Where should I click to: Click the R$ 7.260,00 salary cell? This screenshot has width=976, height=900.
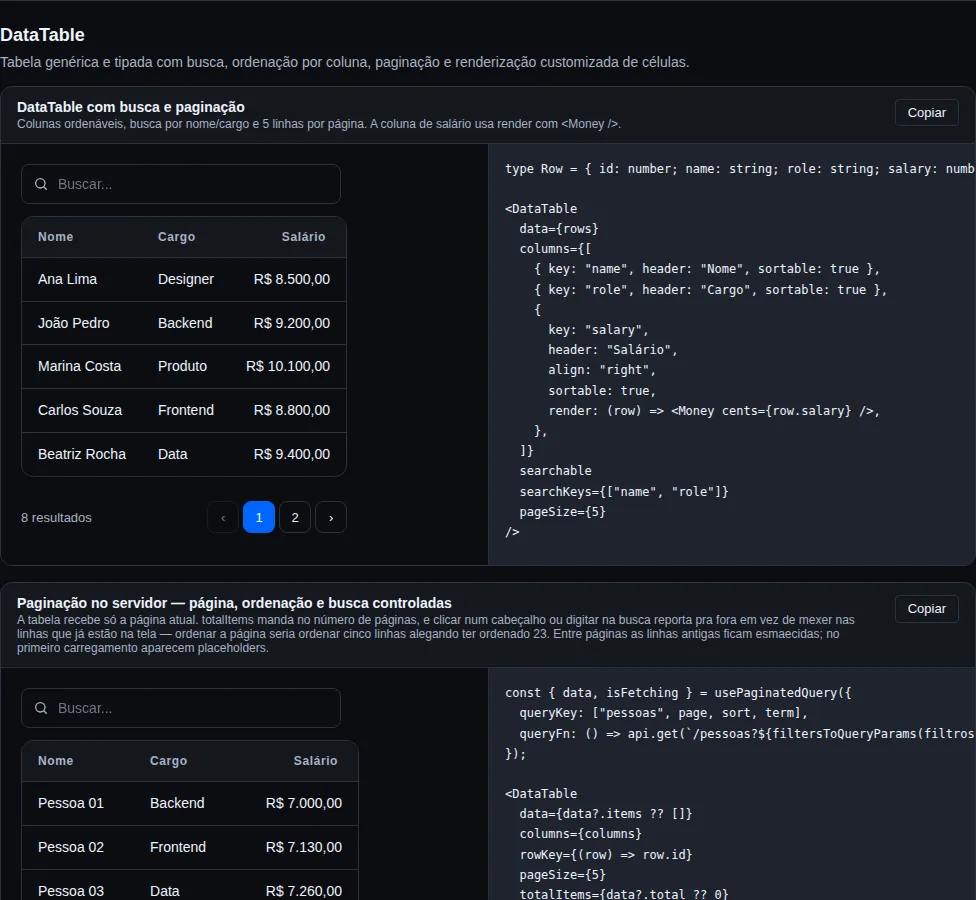[x=303, y=891]
